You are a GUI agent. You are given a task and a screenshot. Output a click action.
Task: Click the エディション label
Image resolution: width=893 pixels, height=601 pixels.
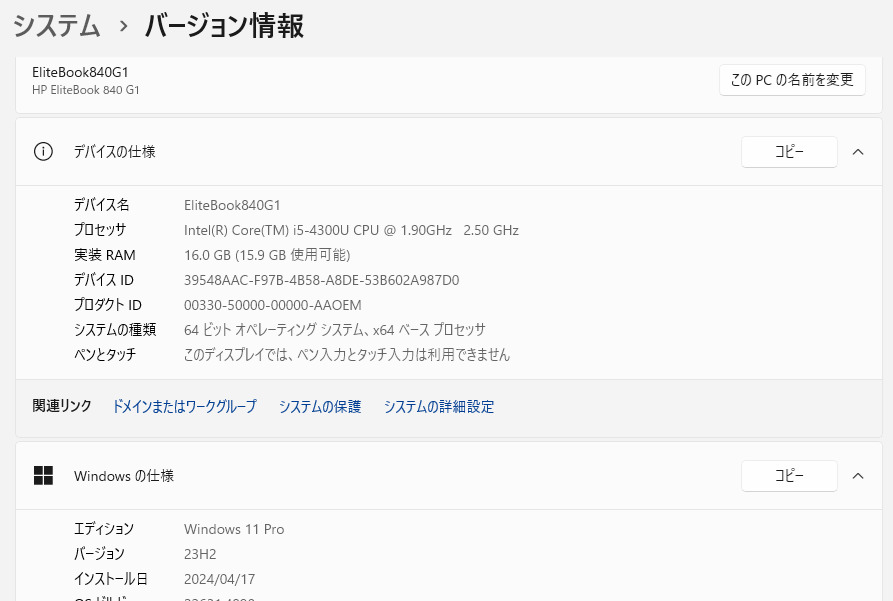(x=104, y=529)
